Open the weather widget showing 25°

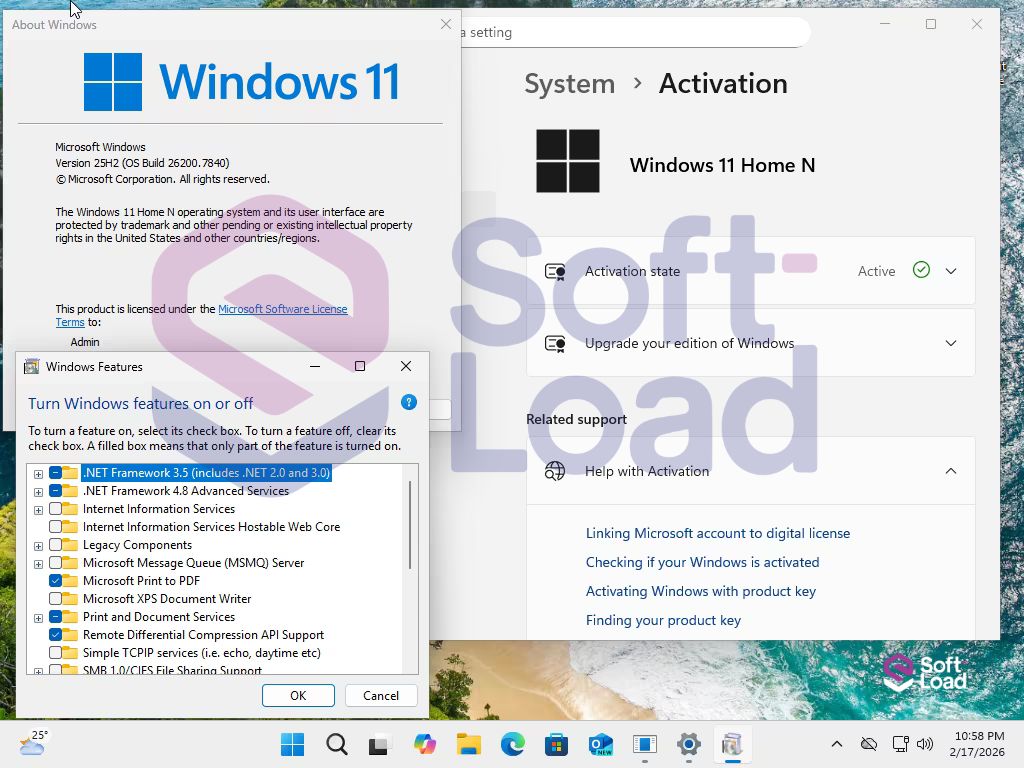[33, 743]
